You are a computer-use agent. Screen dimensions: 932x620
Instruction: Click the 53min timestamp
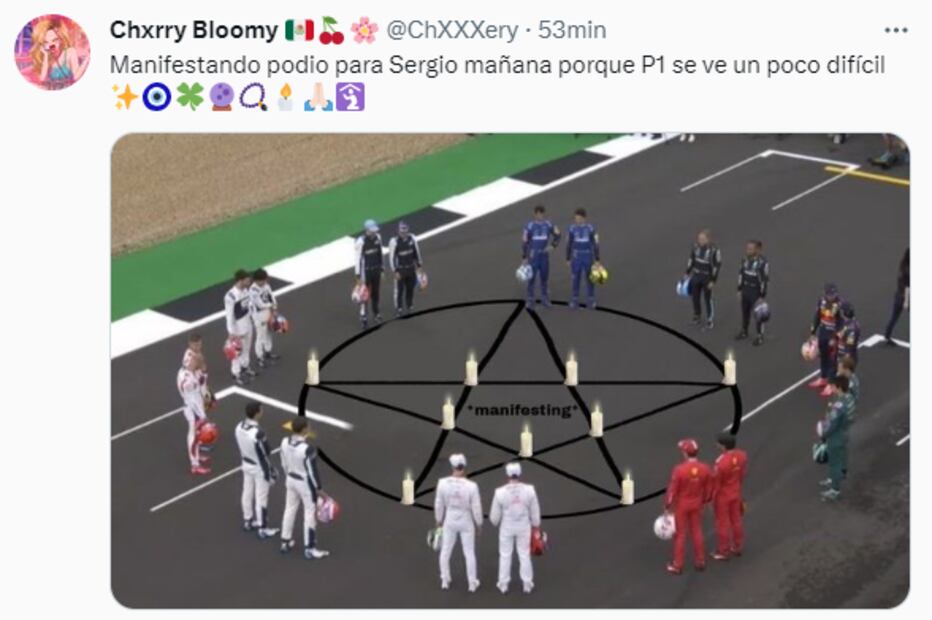point(572,30)
